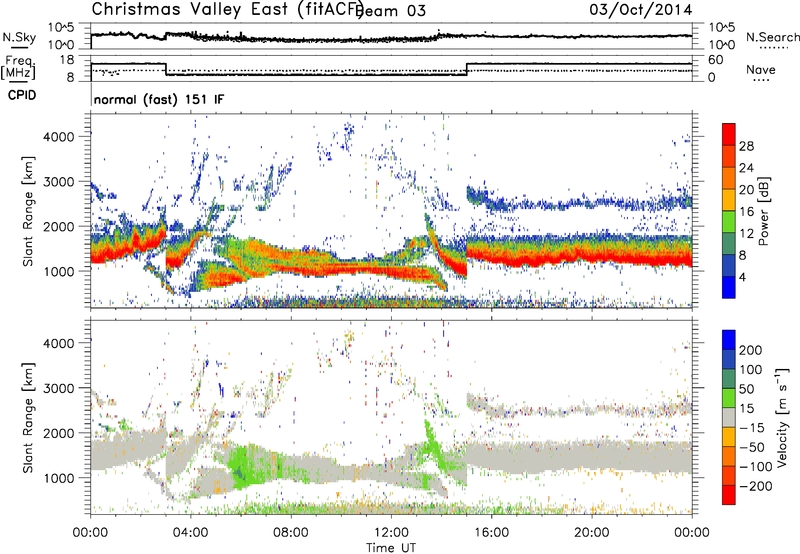Screen dimensions: 800x554
Task: Click the "N.Search" legend label
Action: point(772,37)
